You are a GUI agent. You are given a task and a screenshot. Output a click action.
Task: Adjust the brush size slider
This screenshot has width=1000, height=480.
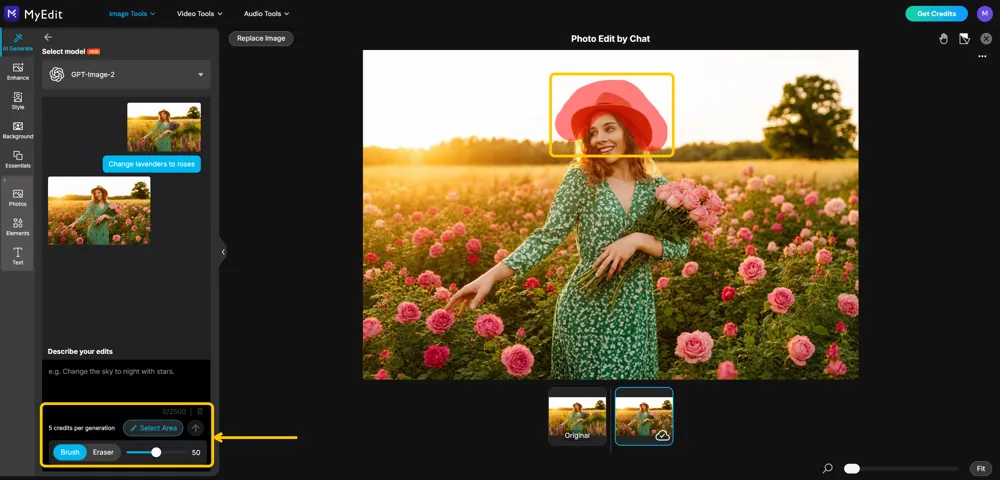tap(155, 453)
